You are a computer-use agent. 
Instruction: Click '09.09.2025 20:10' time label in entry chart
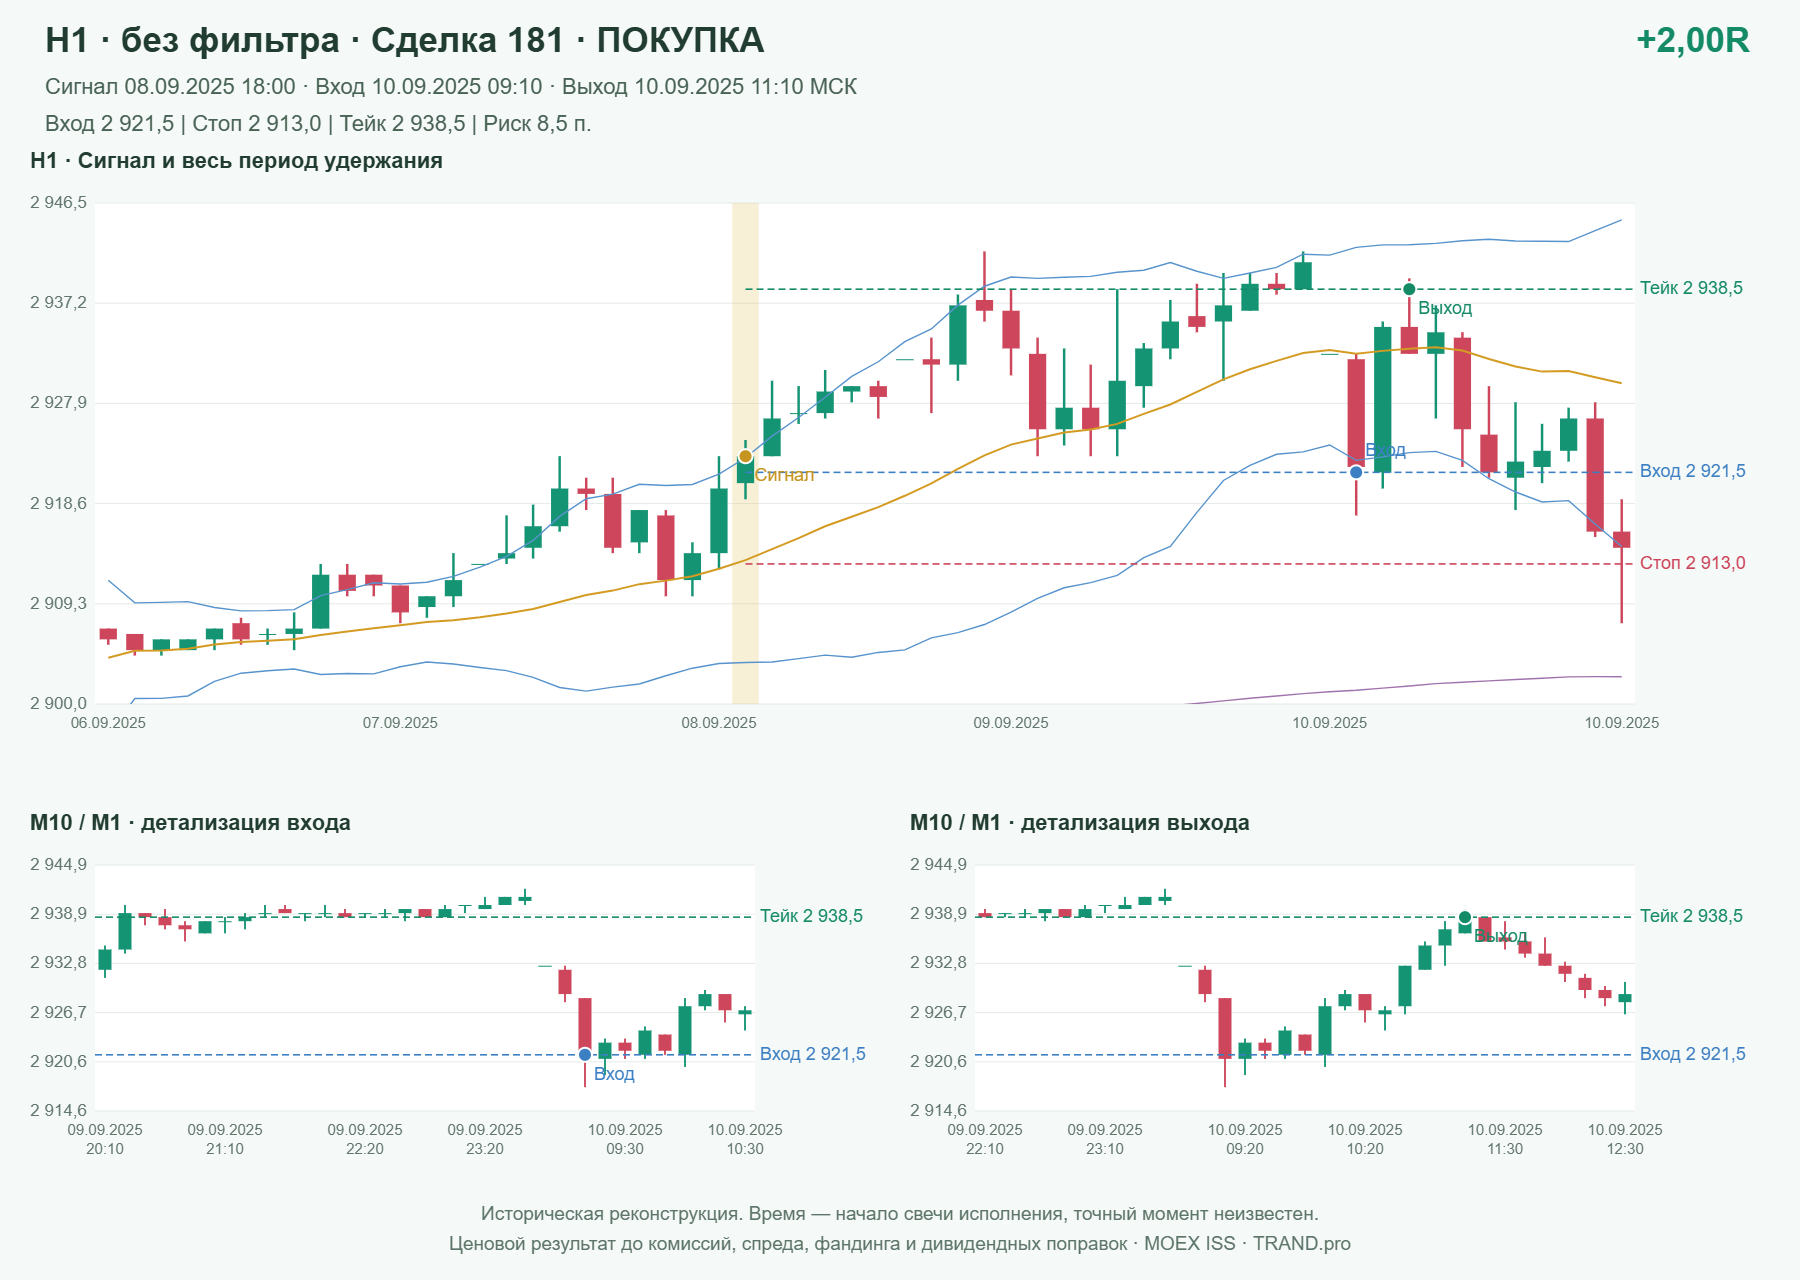coord(105,1139)
